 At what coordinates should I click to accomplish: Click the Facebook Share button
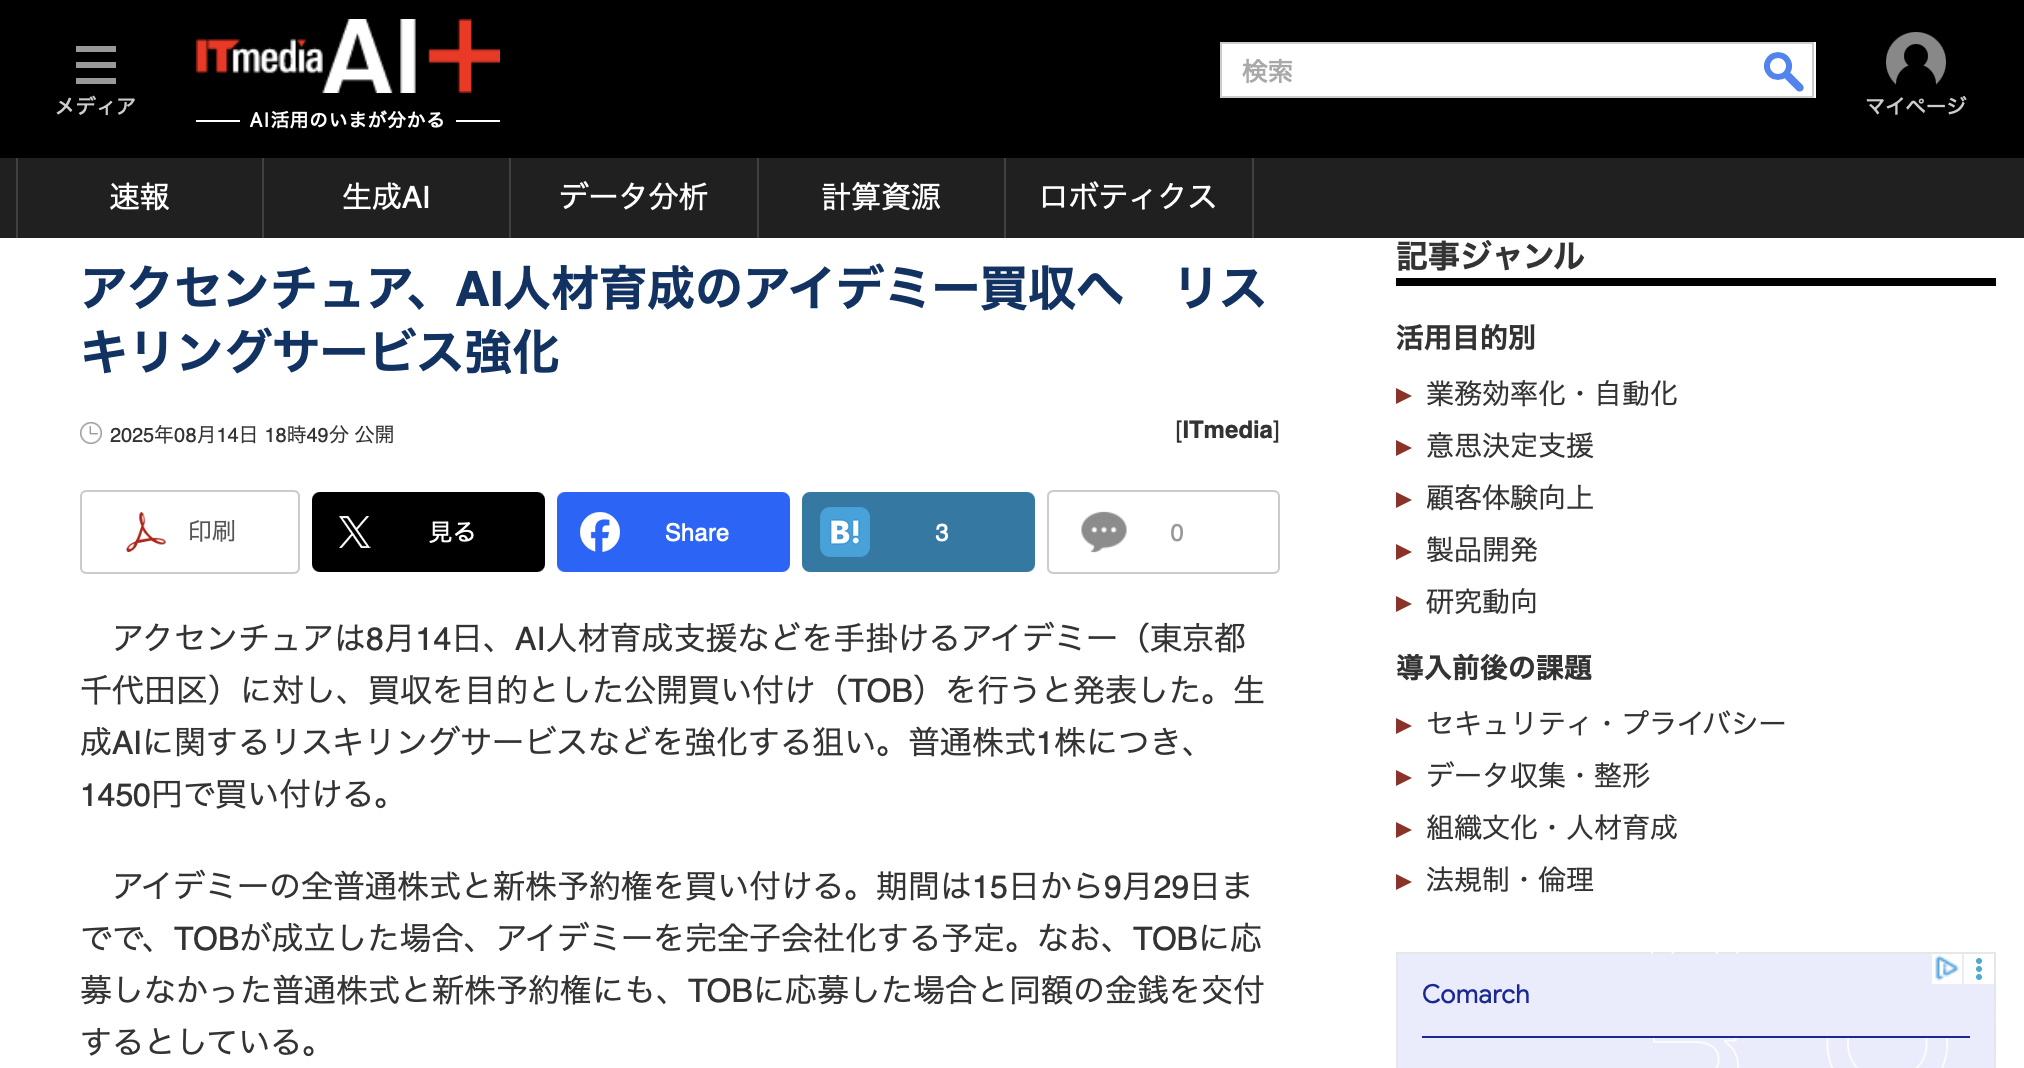(x=673, y=532)
